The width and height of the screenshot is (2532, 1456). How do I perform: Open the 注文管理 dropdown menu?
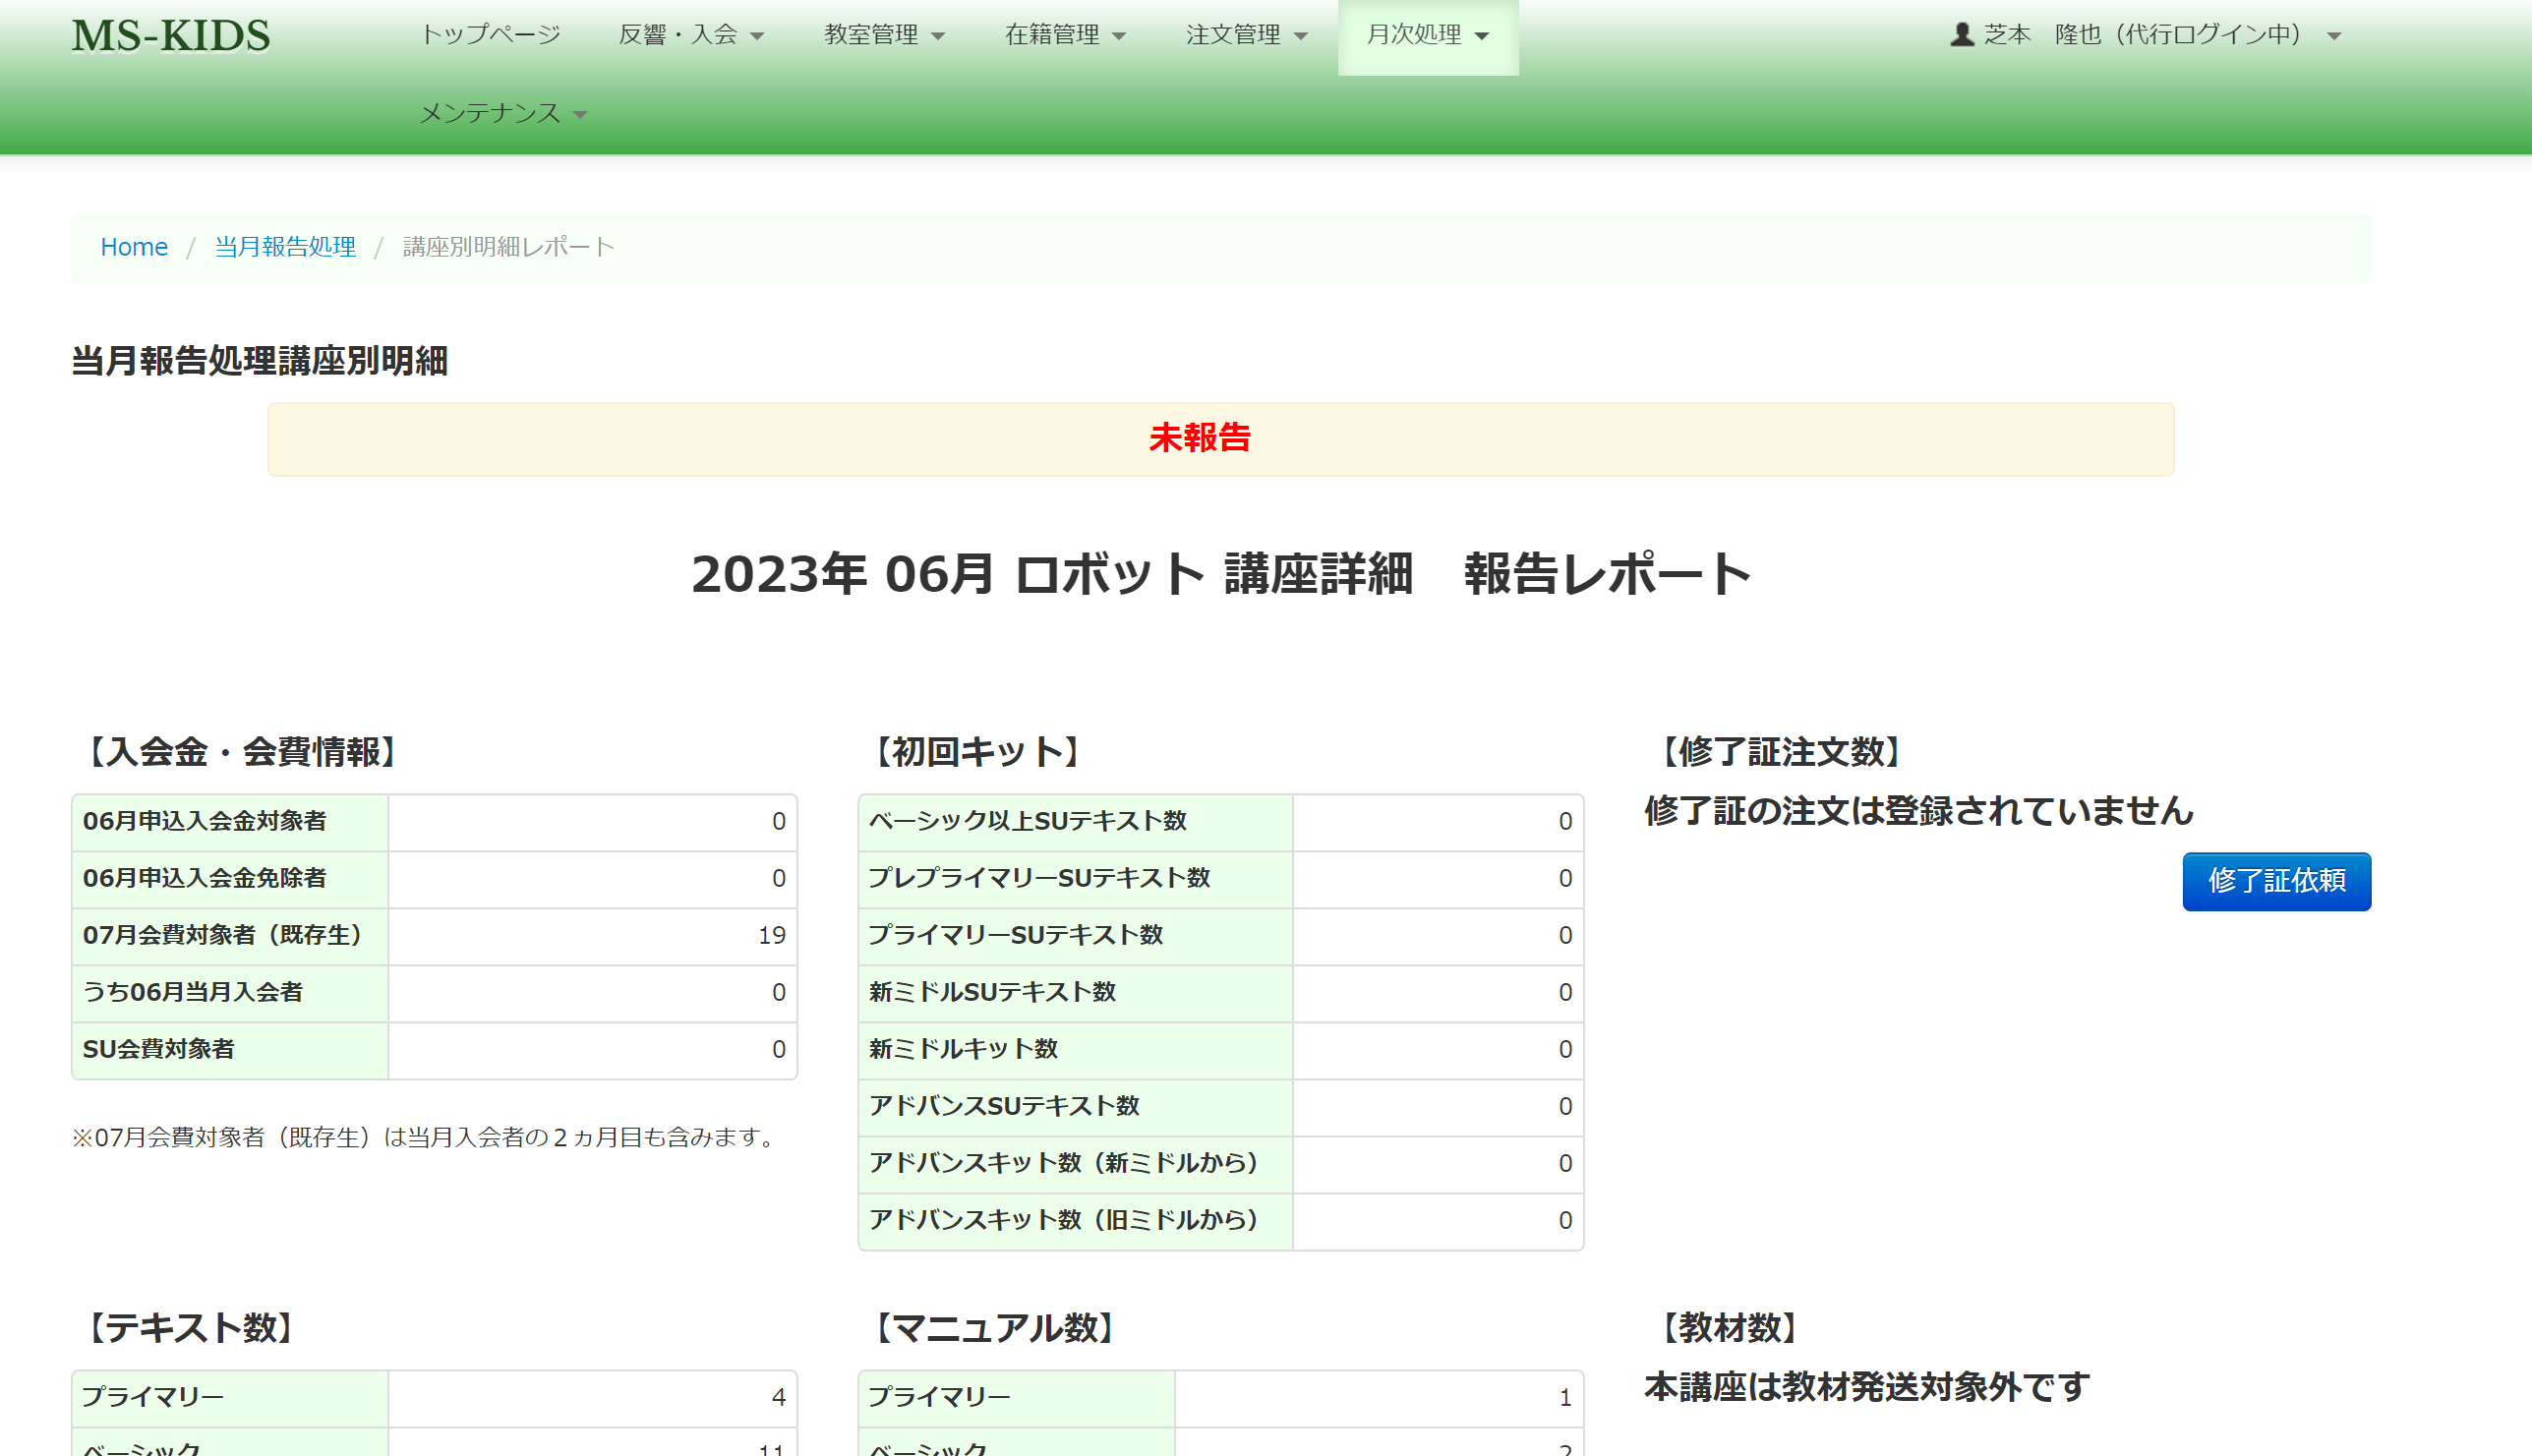pos(1246,35)
